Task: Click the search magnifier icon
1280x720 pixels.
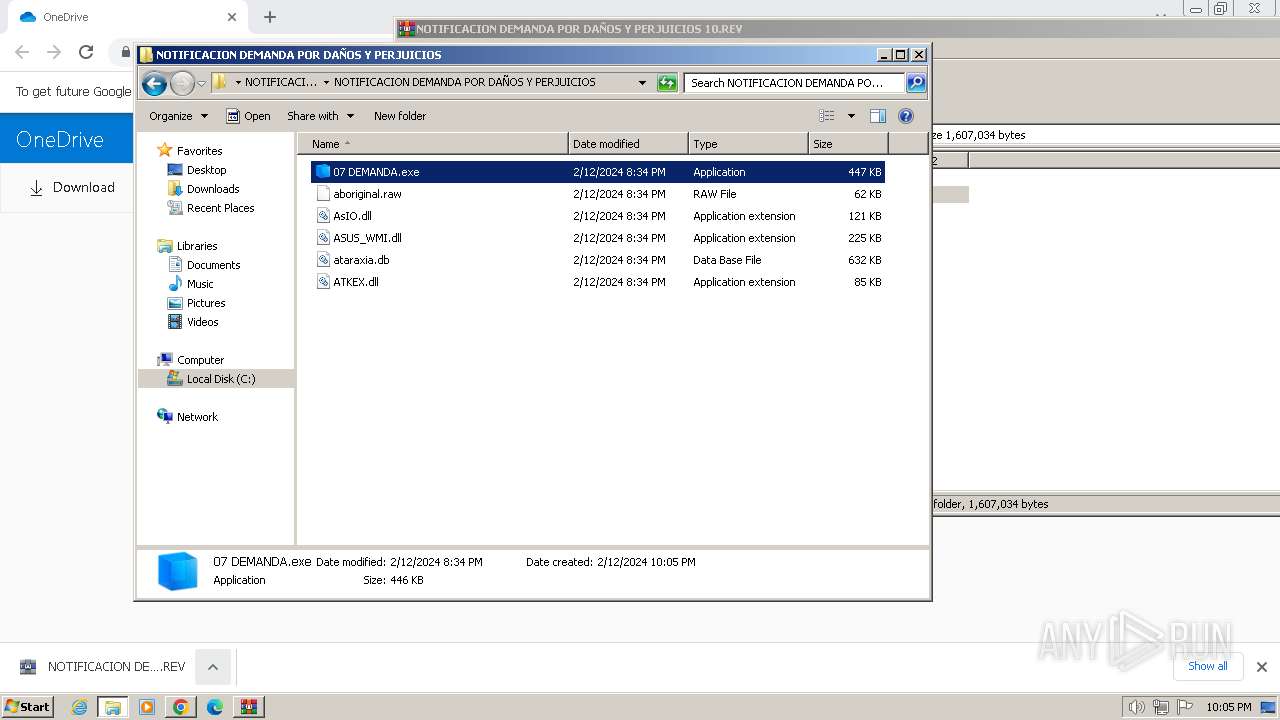Action: coord(916,83)
